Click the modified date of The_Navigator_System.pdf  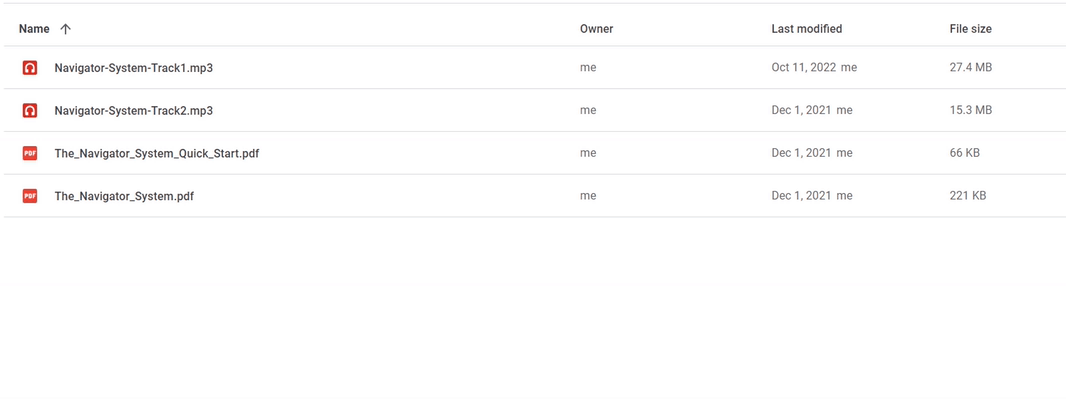(x=801, y=196)
